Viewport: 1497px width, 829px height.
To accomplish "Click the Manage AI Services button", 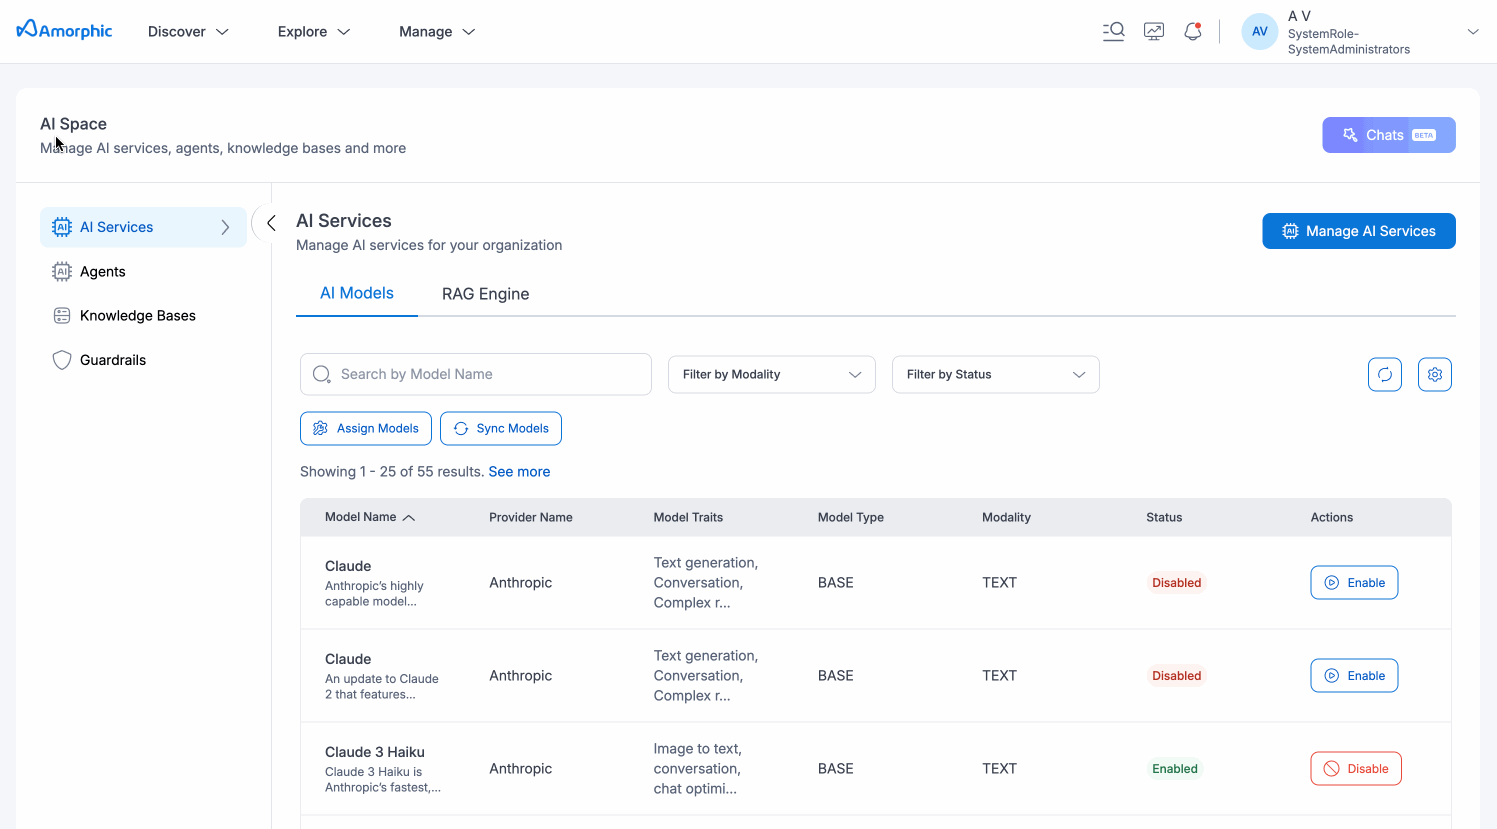I will pos(1358,231).
